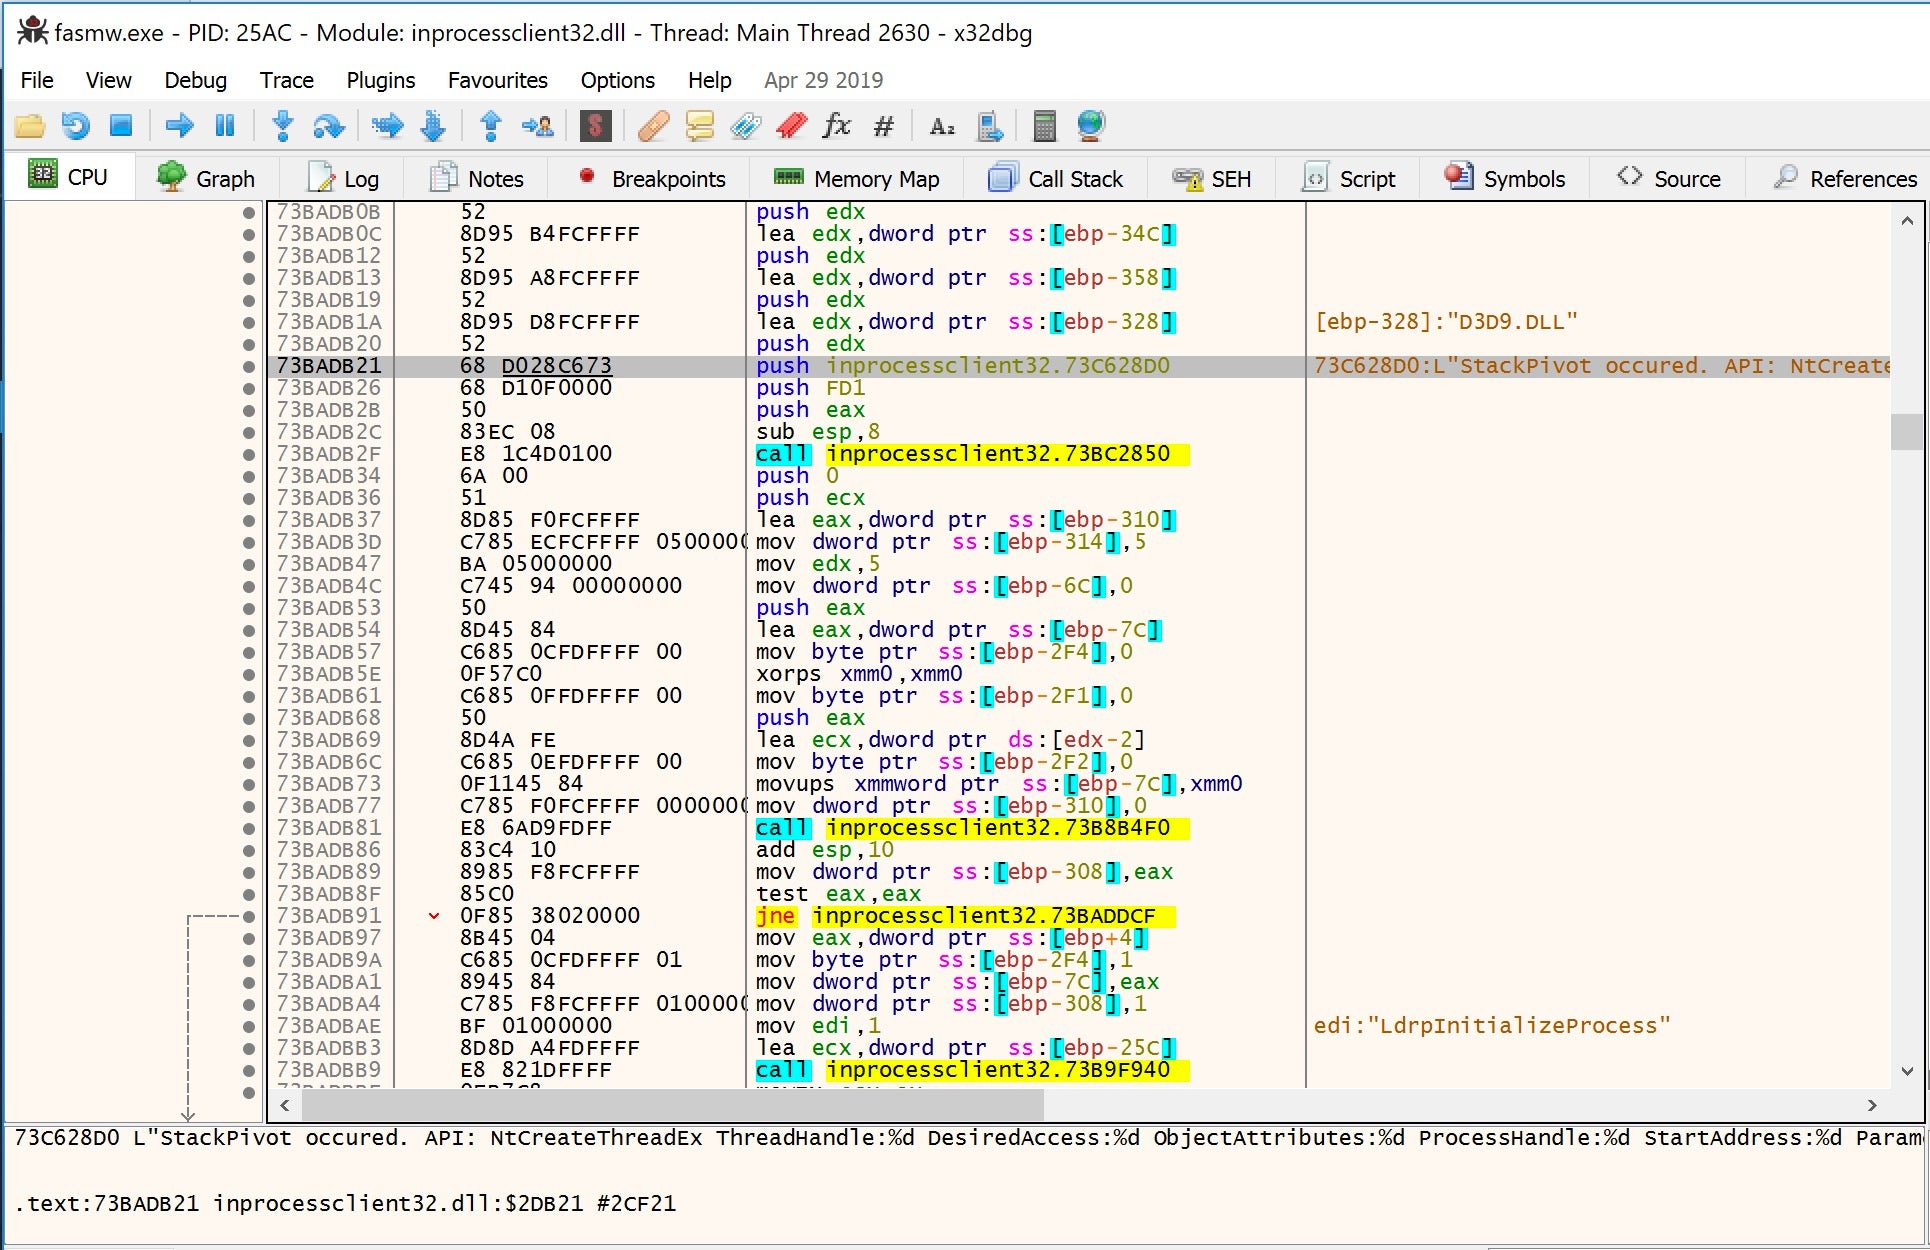Open the Plugins menu
The height and width of the screenshot is (1250, 1930).
[380, 80]
